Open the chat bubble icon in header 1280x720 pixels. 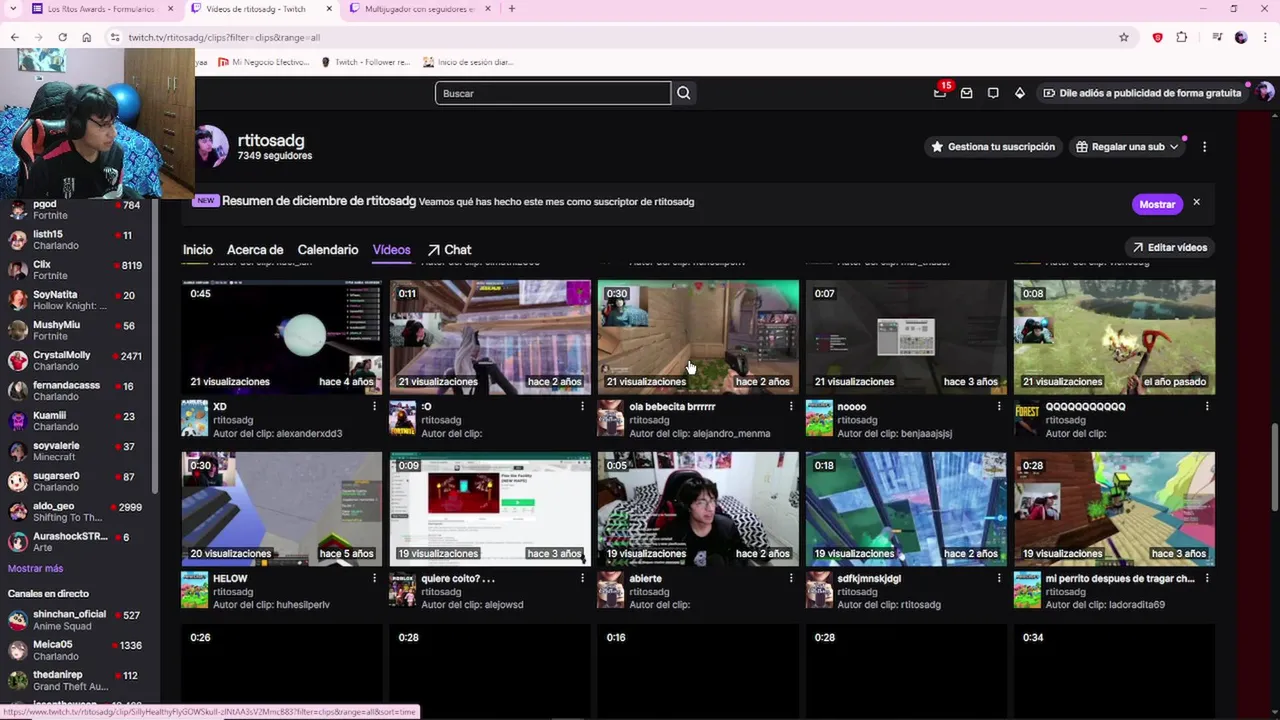(x=993, y=93)
